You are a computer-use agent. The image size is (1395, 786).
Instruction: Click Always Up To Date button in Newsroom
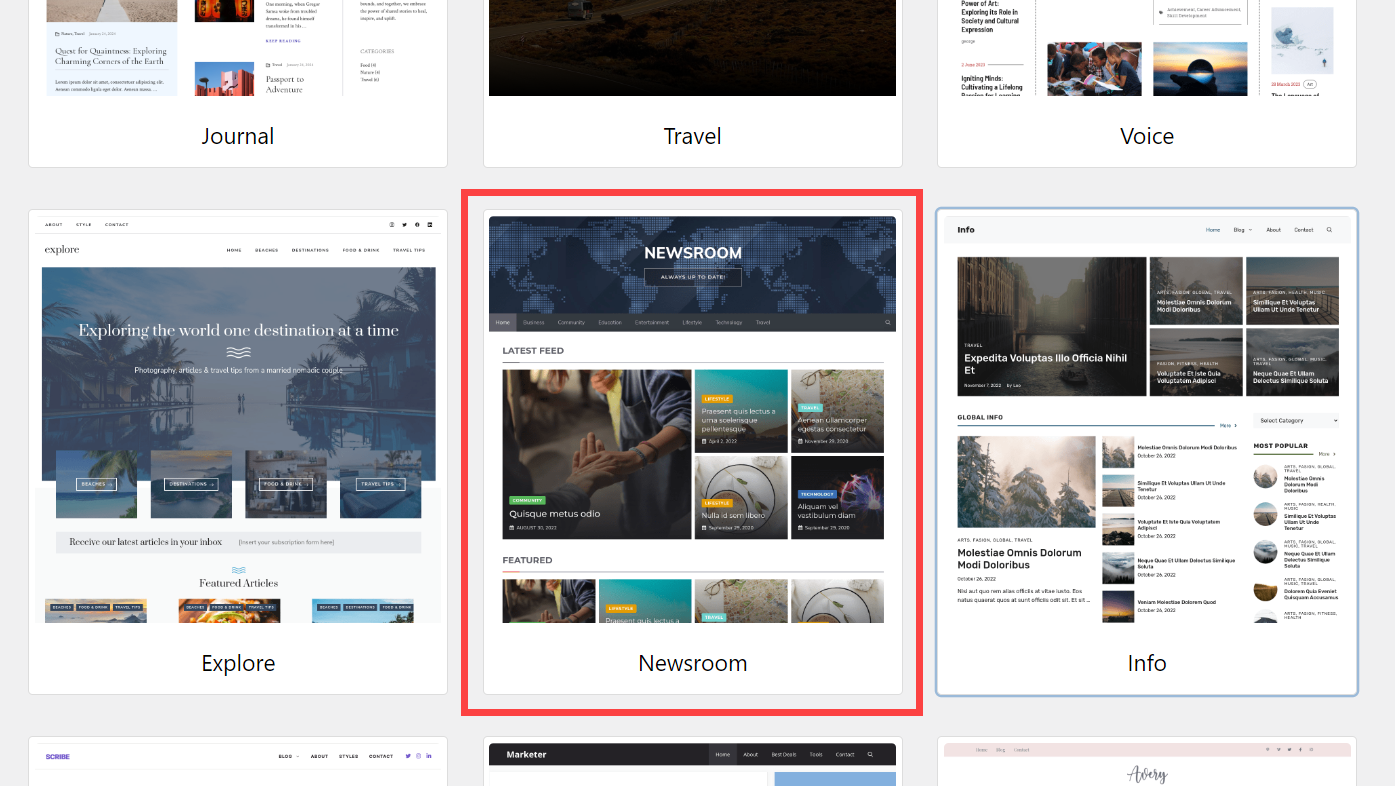click(x=692, y=277)
